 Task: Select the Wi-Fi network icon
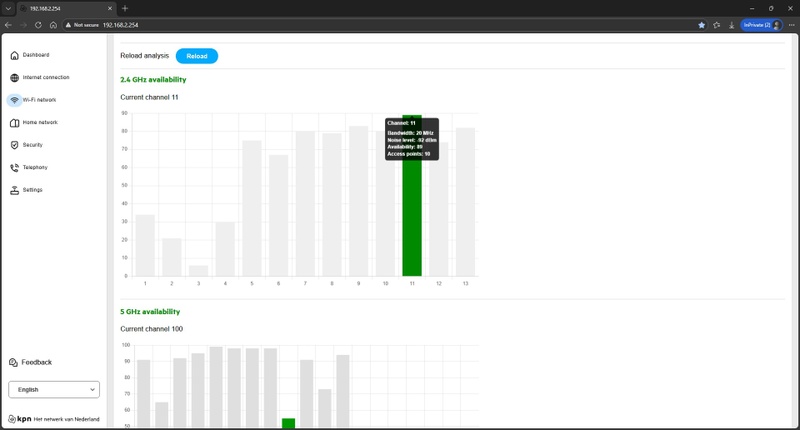(x=14, y=100)
